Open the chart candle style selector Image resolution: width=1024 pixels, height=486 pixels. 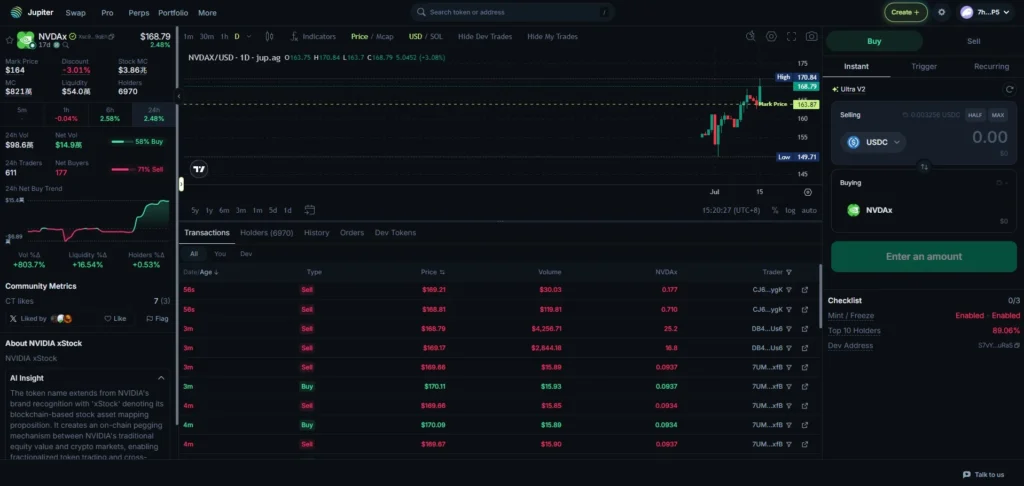point(270,37)
